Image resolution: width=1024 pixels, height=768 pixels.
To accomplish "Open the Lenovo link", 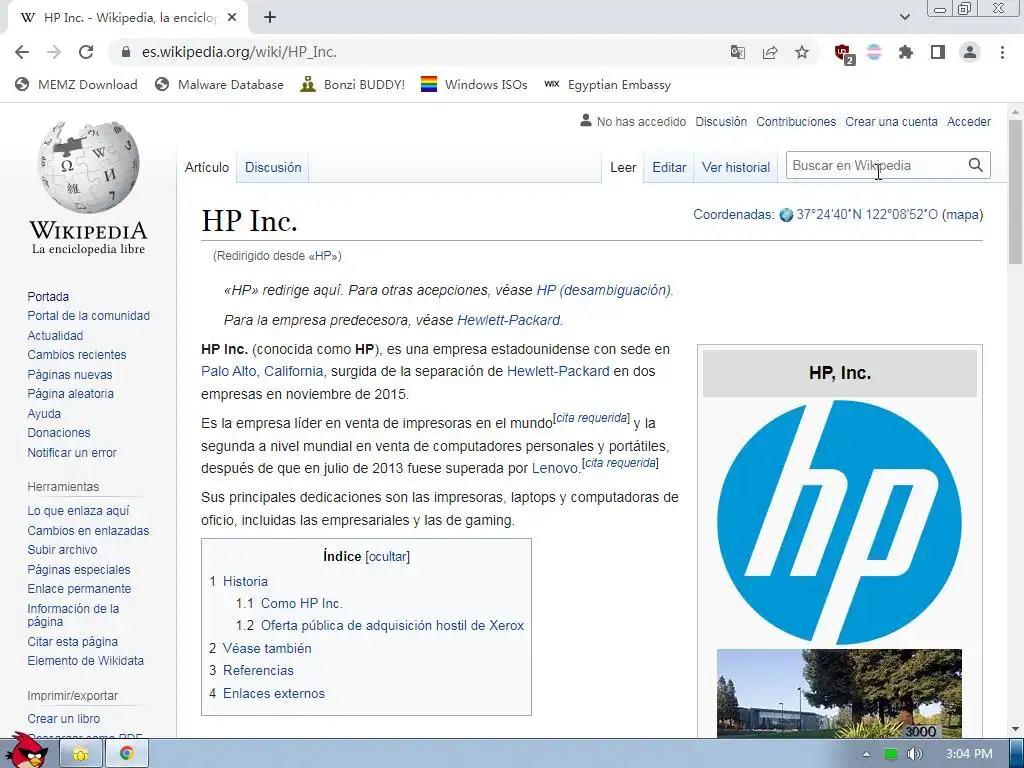I will click(x=555, y=468).
